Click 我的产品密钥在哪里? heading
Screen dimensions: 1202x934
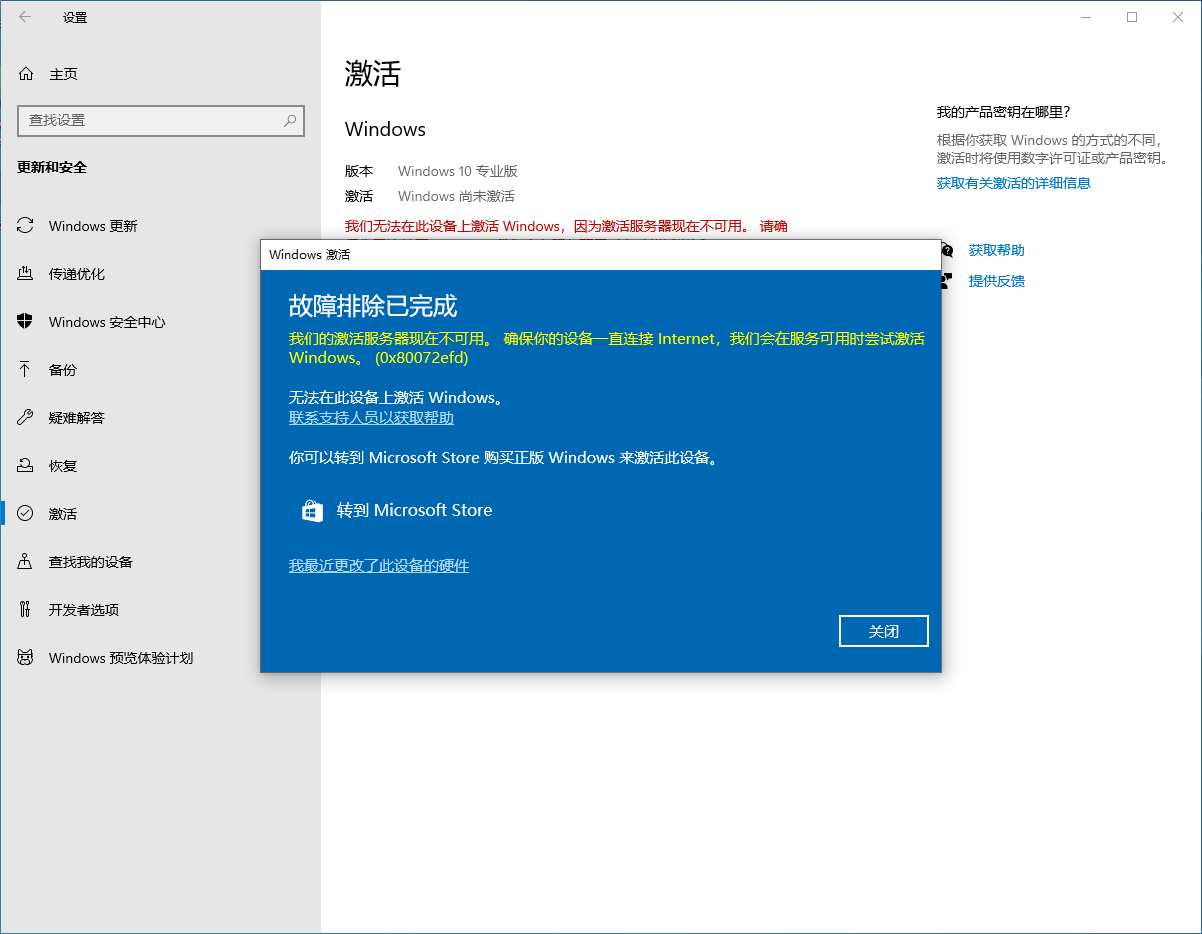click(1003, 112)
